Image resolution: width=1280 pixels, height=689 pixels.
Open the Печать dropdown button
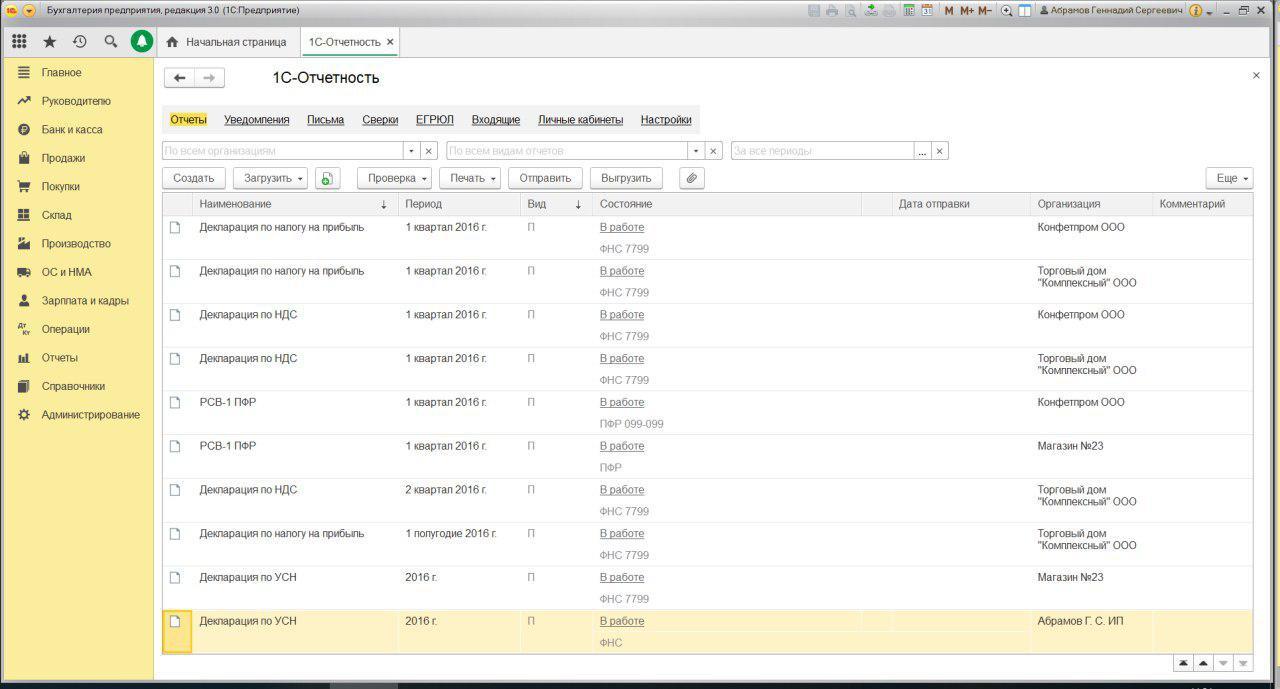click(469, 178)
